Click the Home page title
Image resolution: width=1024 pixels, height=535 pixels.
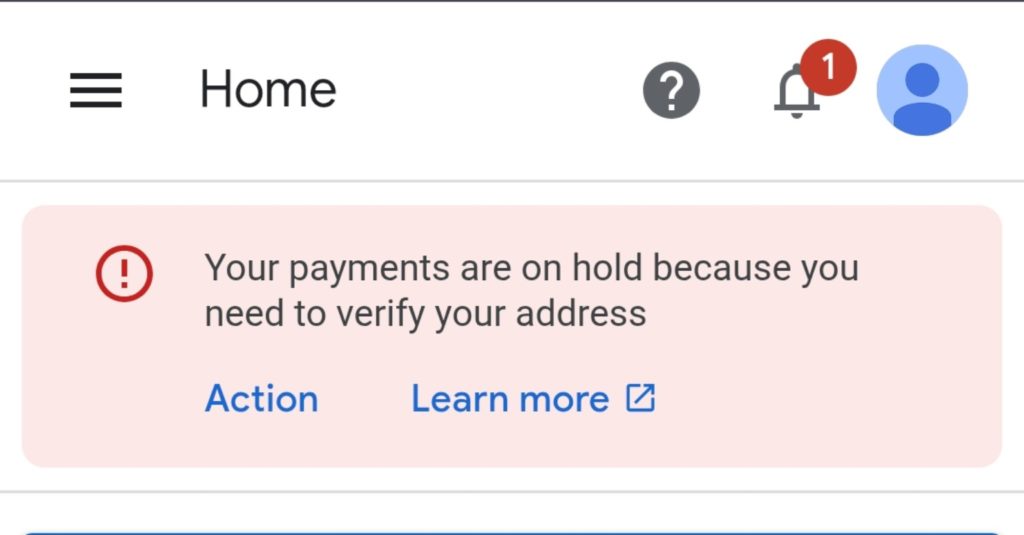coord(268,90)
